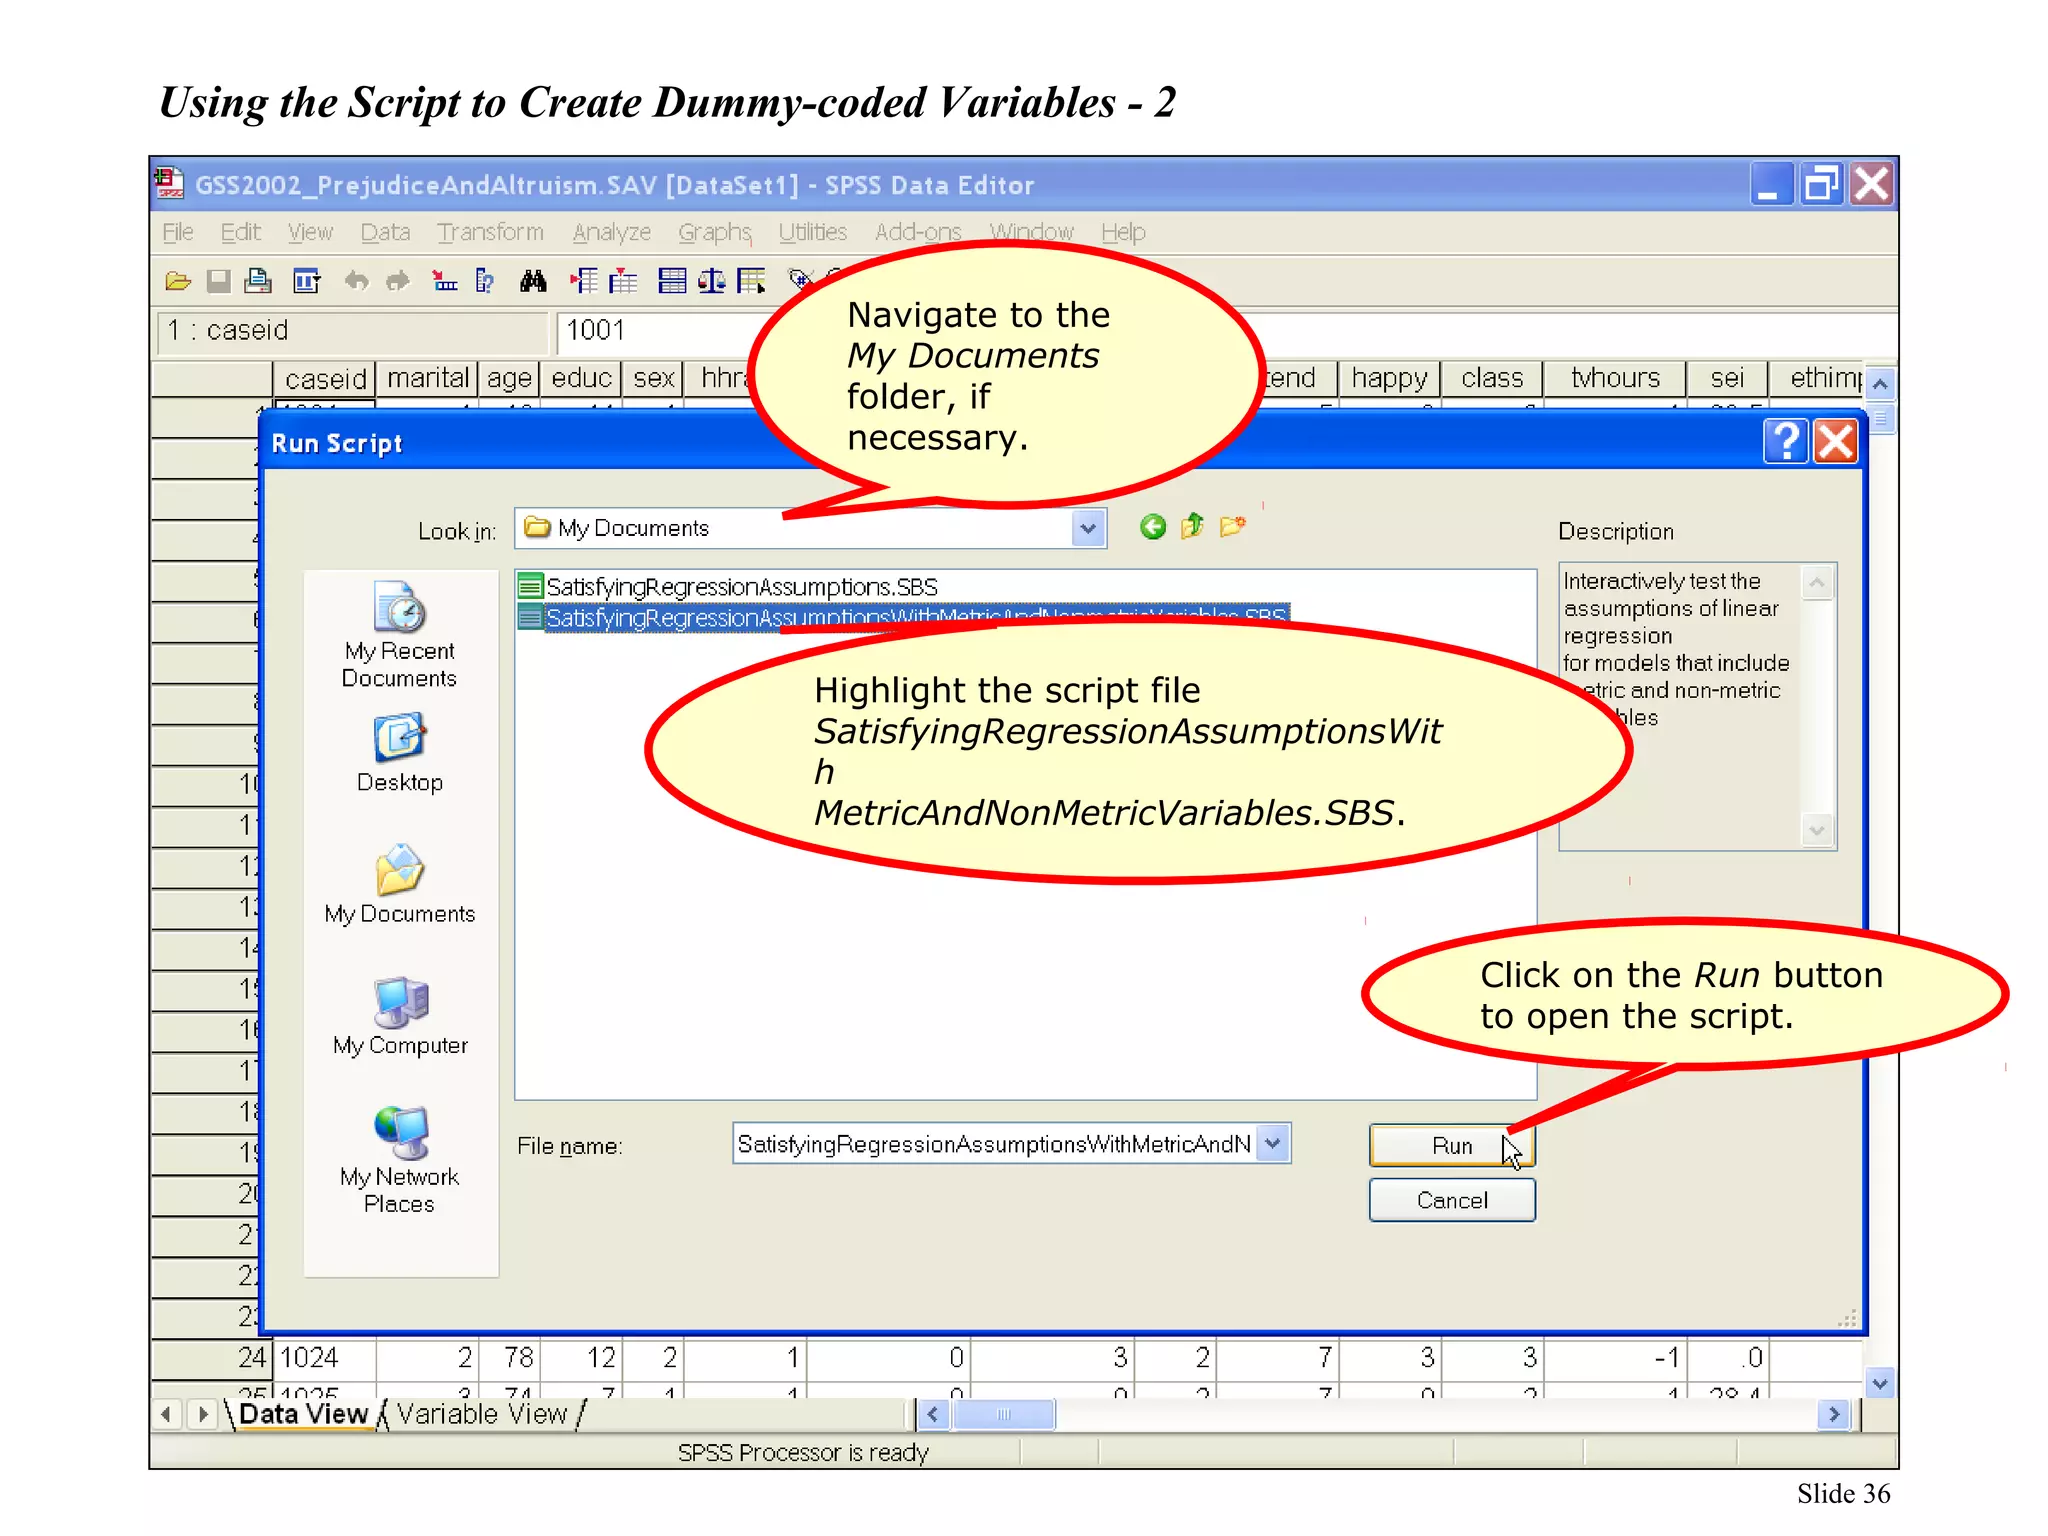Open the Edit menu

click(x=241, y=232)
